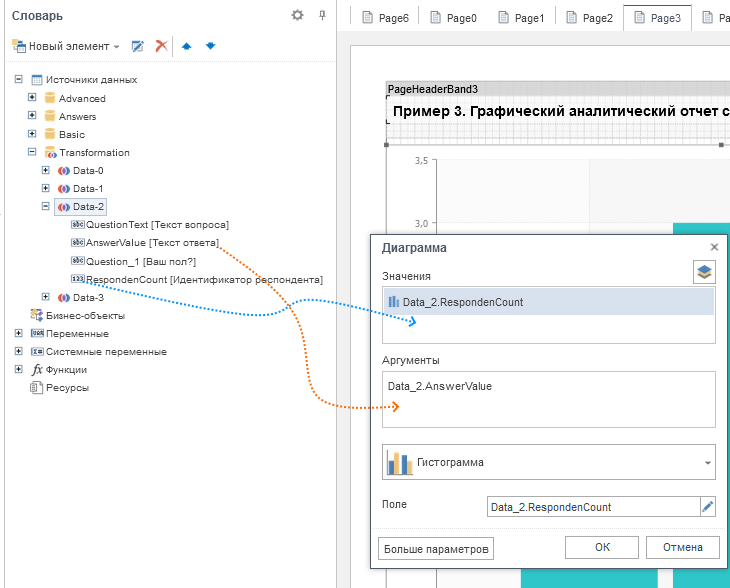Viewport: 730px width, 588px height.
Task: Click the OK button
Action: [x=601, y=547]
